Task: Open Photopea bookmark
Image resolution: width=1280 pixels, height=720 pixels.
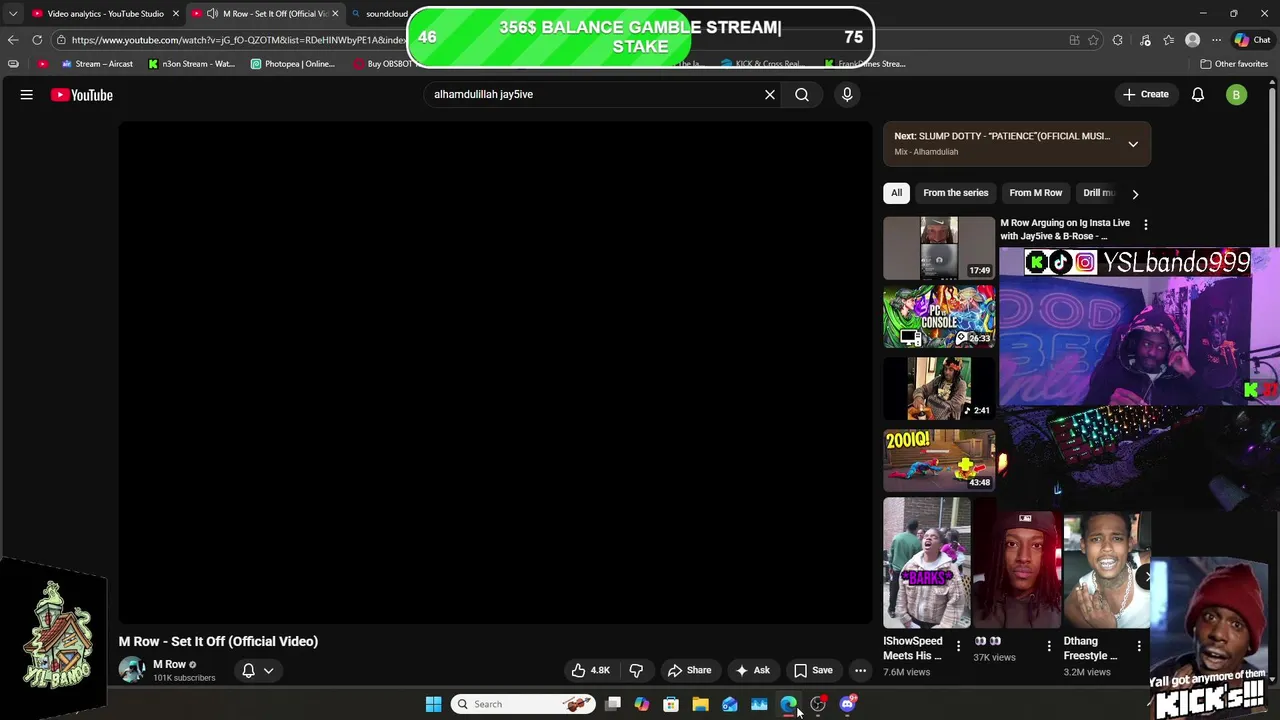Action: [293, 64]
